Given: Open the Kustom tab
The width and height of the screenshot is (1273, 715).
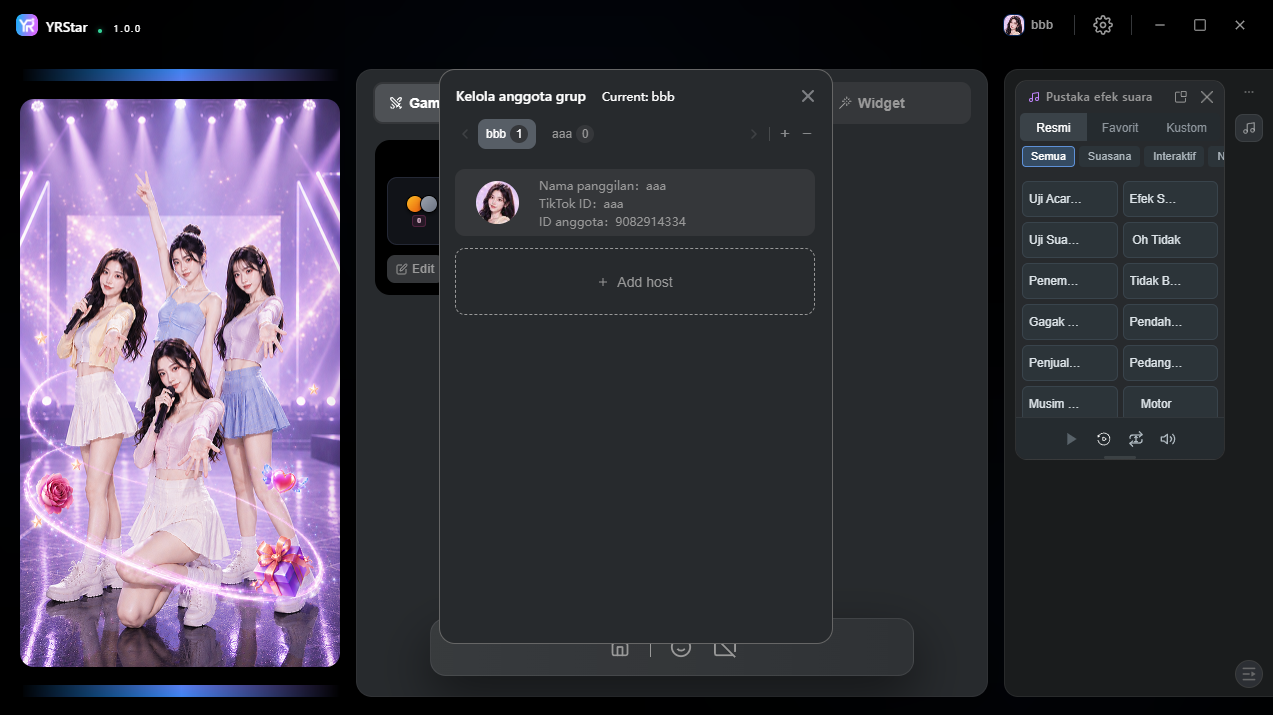Looking at the screenshot, I should pyautogui.click(x=1186, y=127).
